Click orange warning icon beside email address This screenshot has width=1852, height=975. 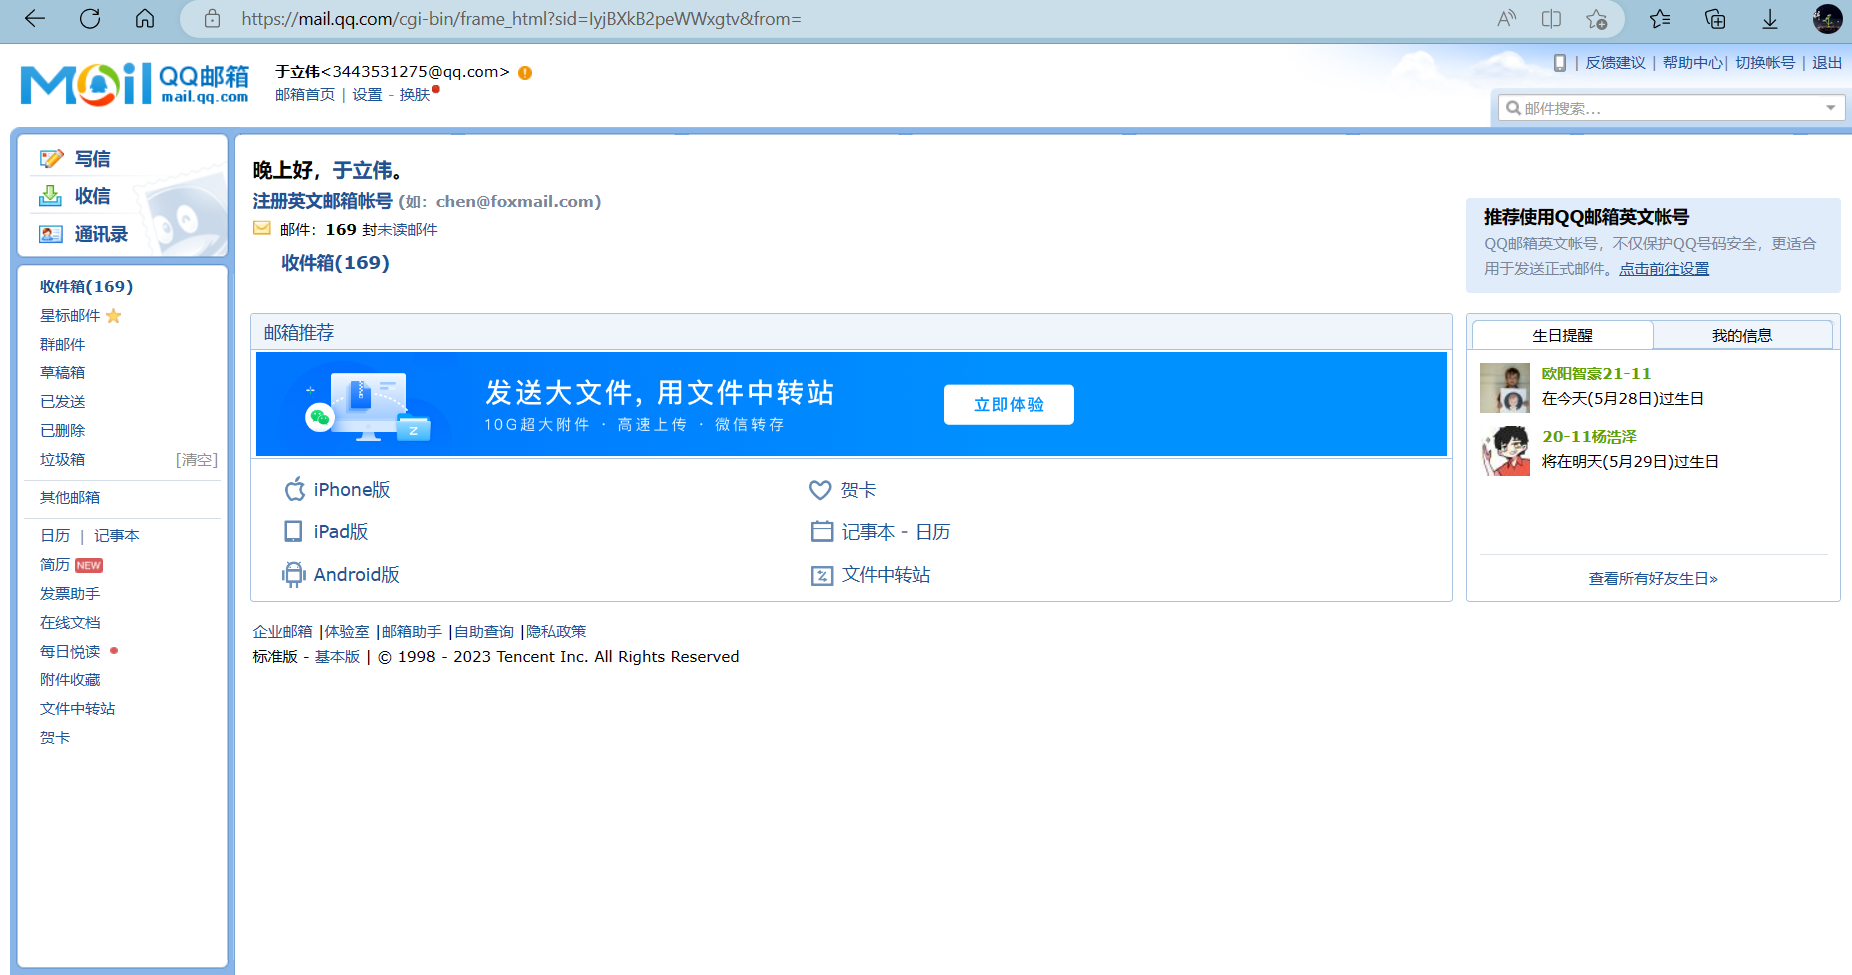(x=525, y=73)
